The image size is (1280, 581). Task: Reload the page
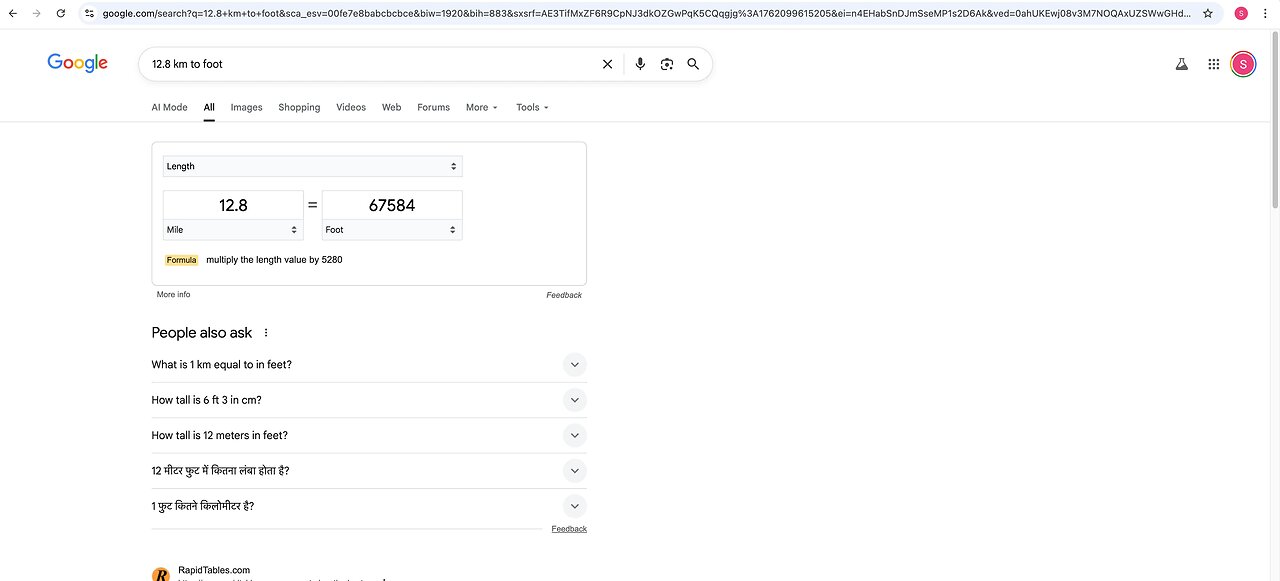61,13
